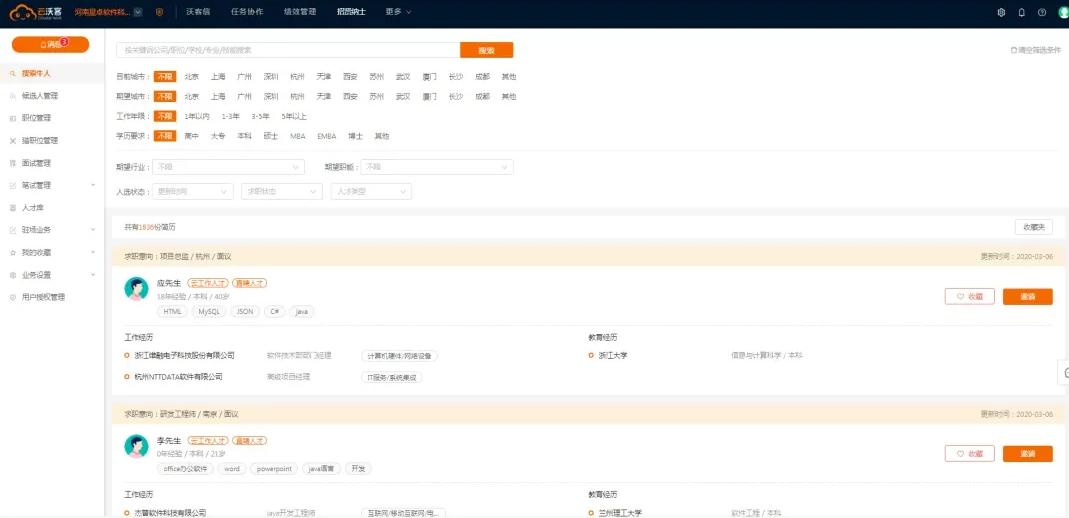Screen dimensions: 1069x518
Task: Open 沃客信 in top navigation
Action: click(x=198, y=12)
